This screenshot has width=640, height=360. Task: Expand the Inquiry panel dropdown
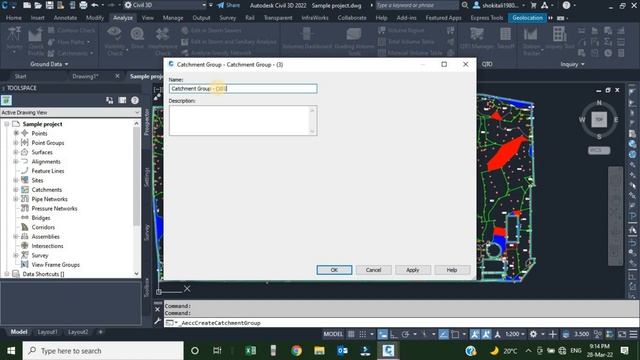coord(572,64)
